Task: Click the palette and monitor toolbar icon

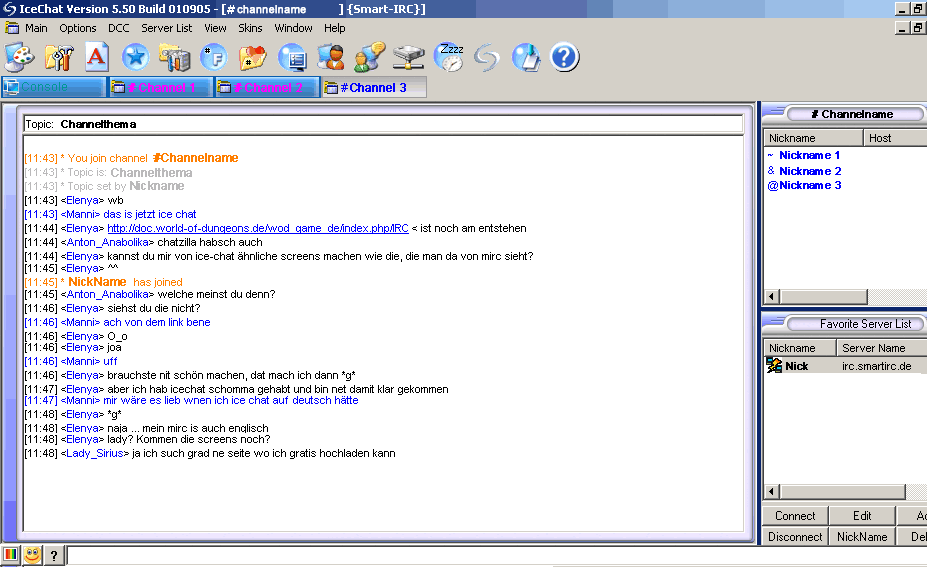Action: [x=19, y=57]
